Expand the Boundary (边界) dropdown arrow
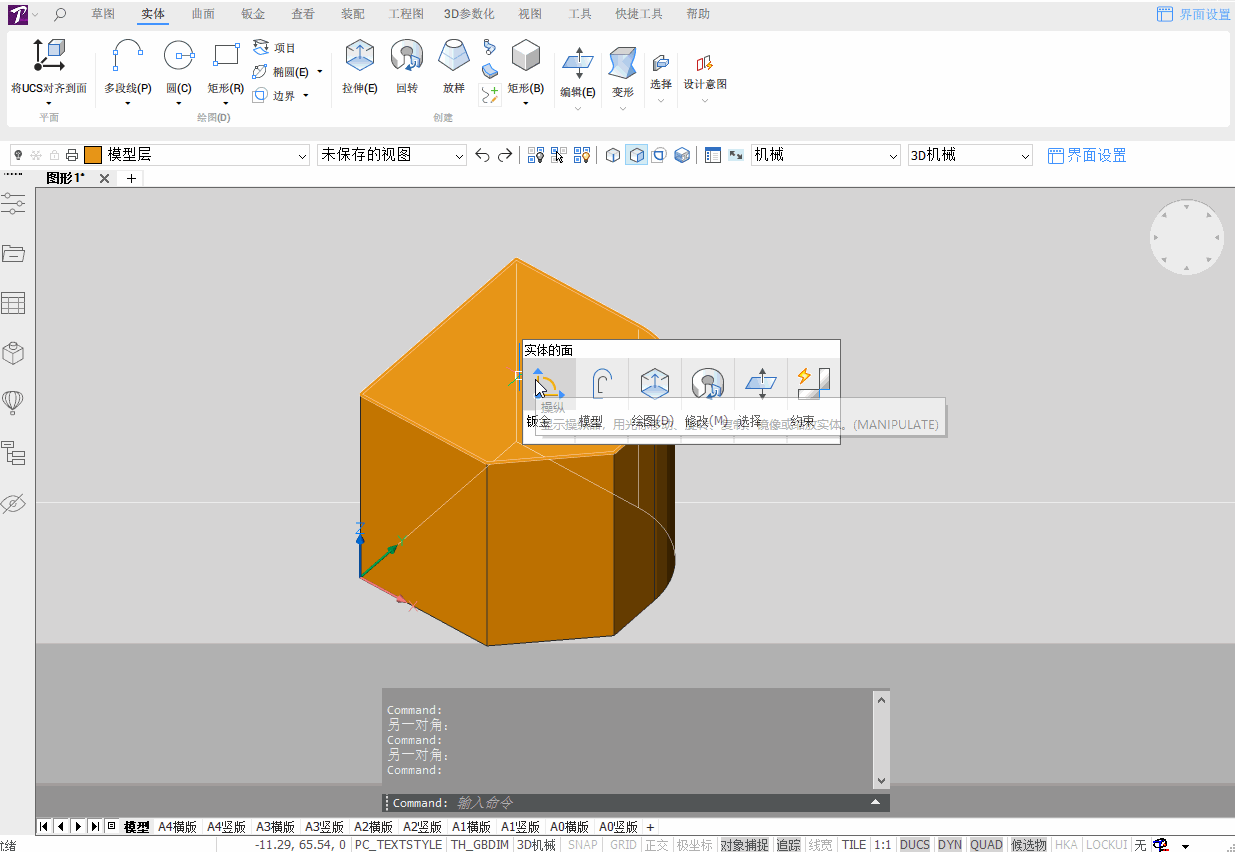The image size is (1235, 852). click(305, 96)
